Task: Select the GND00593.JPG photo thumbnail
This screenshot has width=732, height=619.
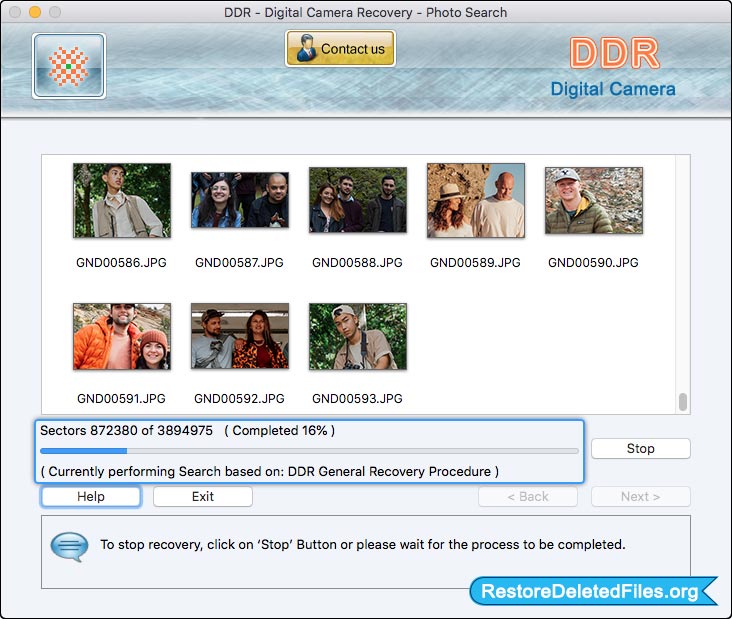Action: tap(358, 336)
